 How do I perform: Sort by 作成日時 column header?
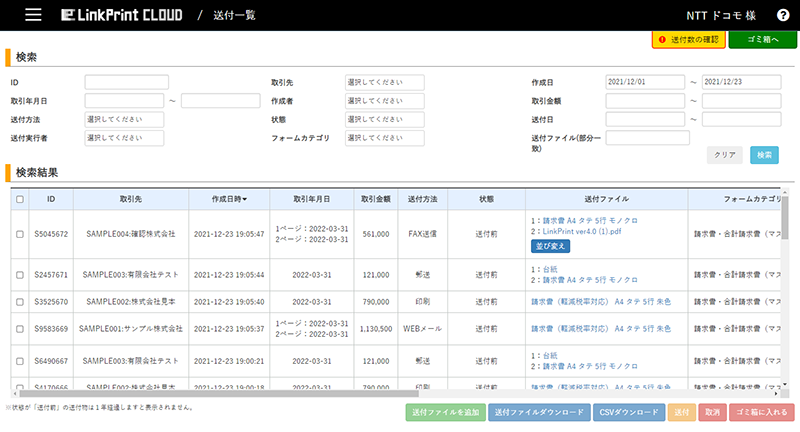[229, 199]
